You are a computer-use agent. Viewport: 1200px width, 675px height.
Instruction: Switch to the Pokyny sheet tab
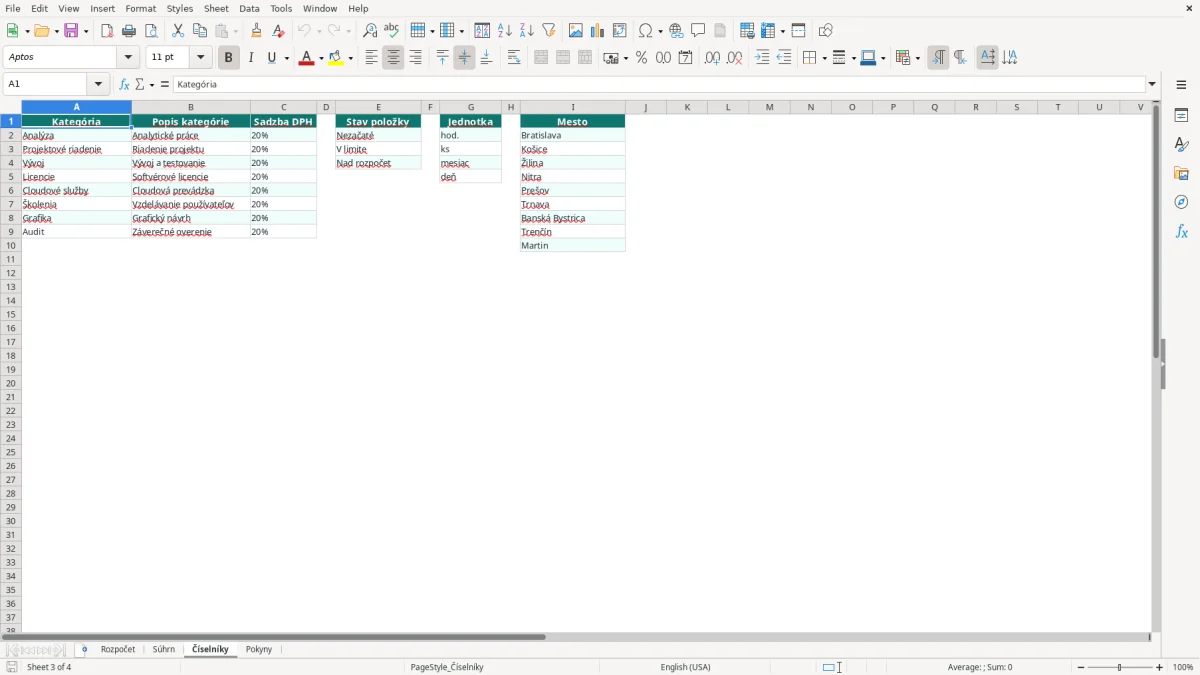coord(259,649)
